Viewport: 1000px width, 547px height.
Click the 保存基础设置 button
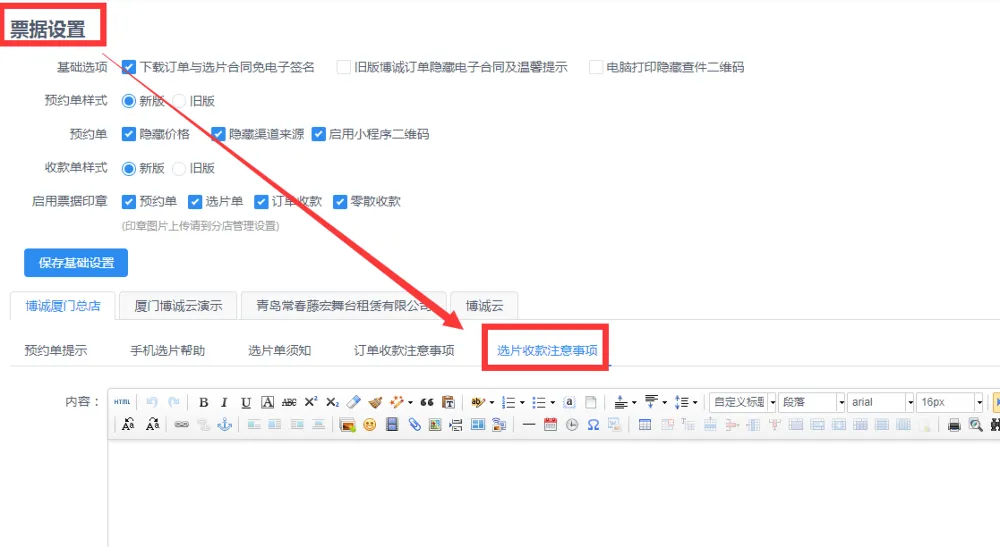(76, 263)
